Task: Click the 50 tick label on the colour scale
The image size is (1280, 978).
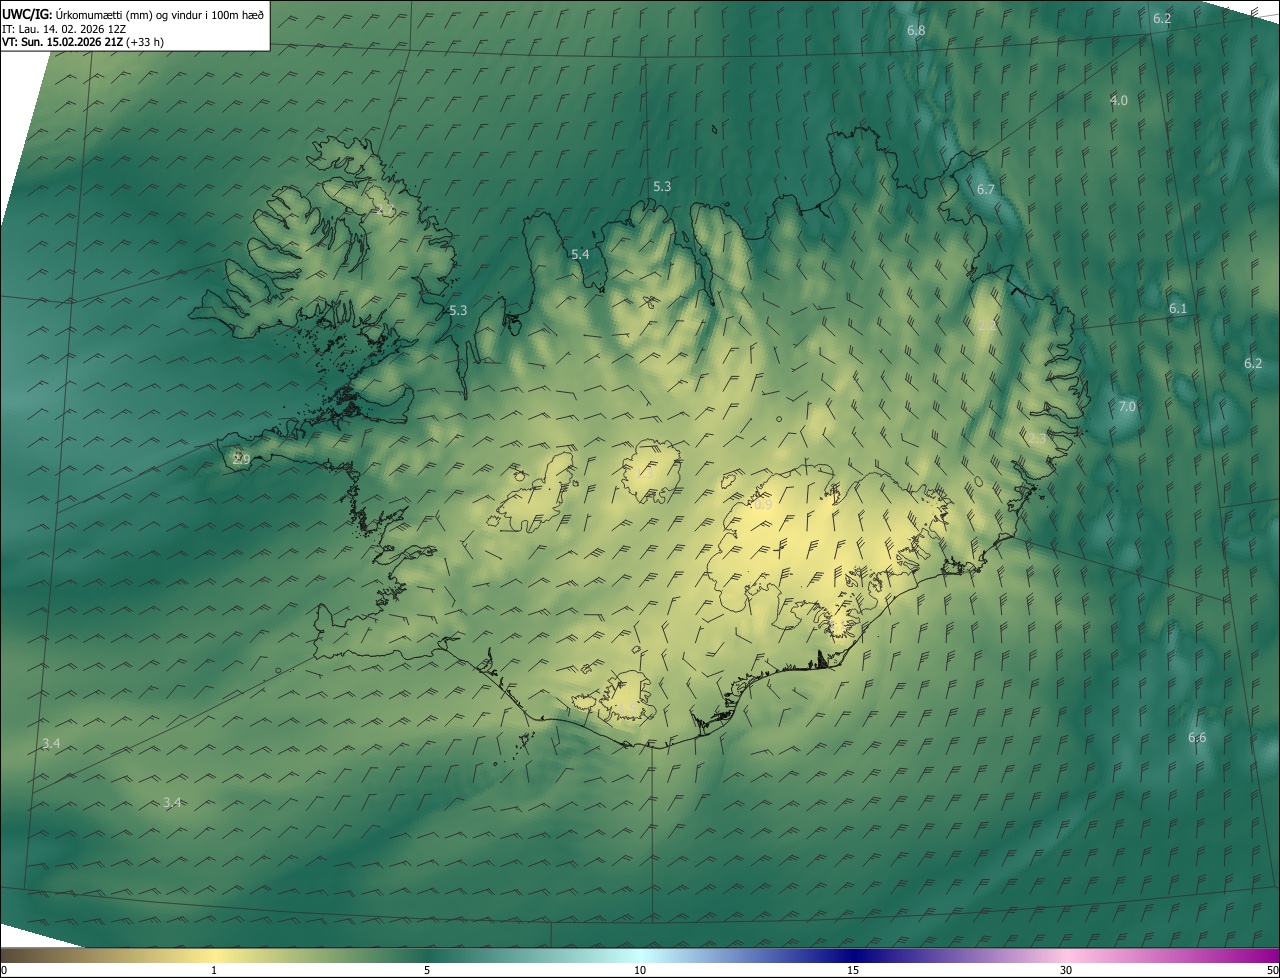Action: 1272,970
